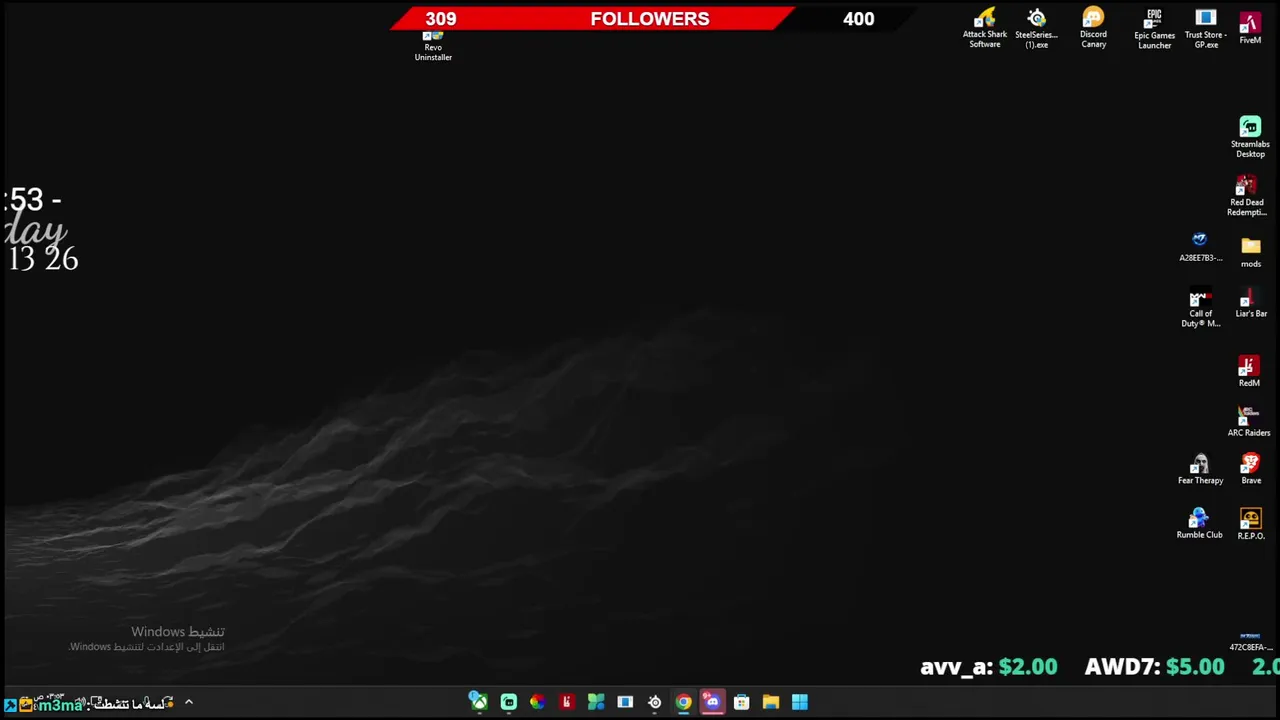The image size is (1280, 720).
Task: Open Microsoft Store from taskbar
Action: 741,702
